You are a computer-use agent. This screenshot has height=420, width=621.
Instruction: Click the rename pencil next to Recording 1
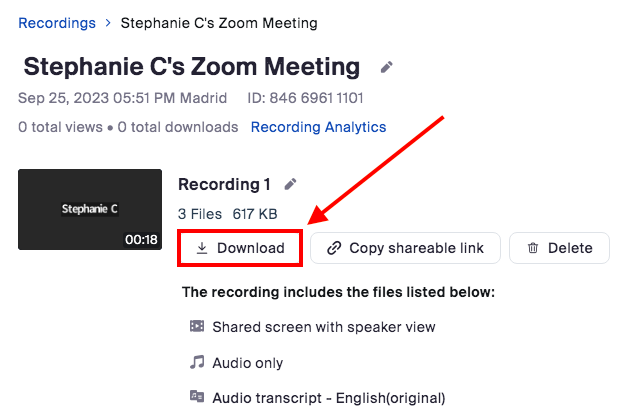291,184
